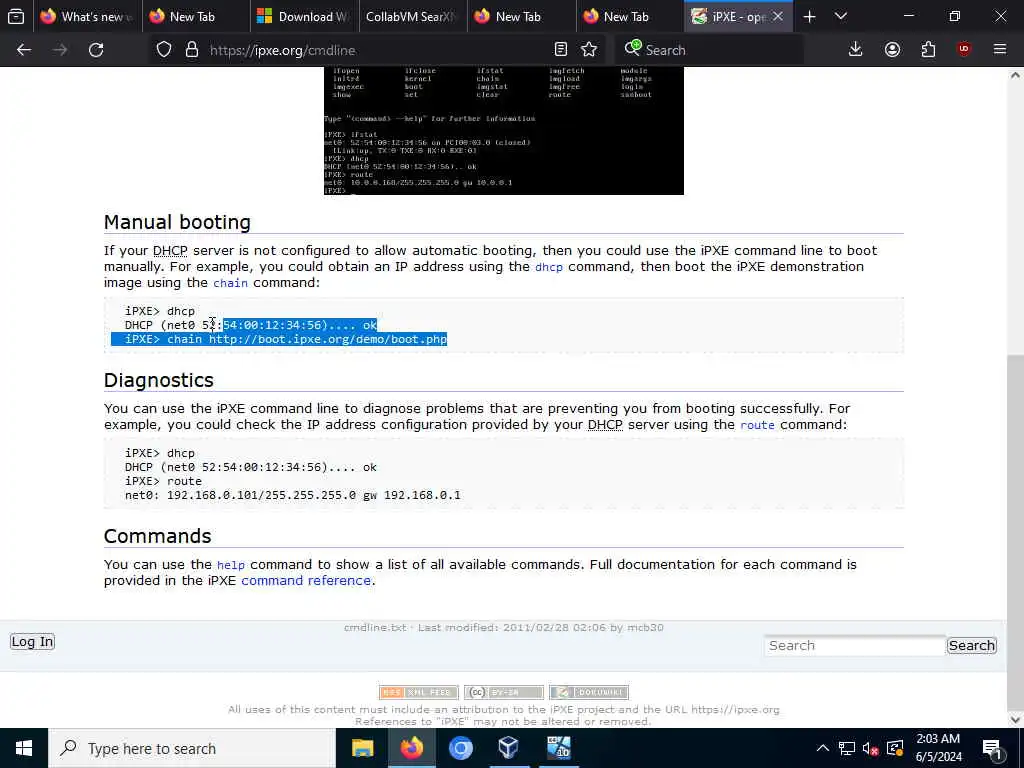Open the help command link
This screenshot has width=1024, height=768.
tap(231, 565)
